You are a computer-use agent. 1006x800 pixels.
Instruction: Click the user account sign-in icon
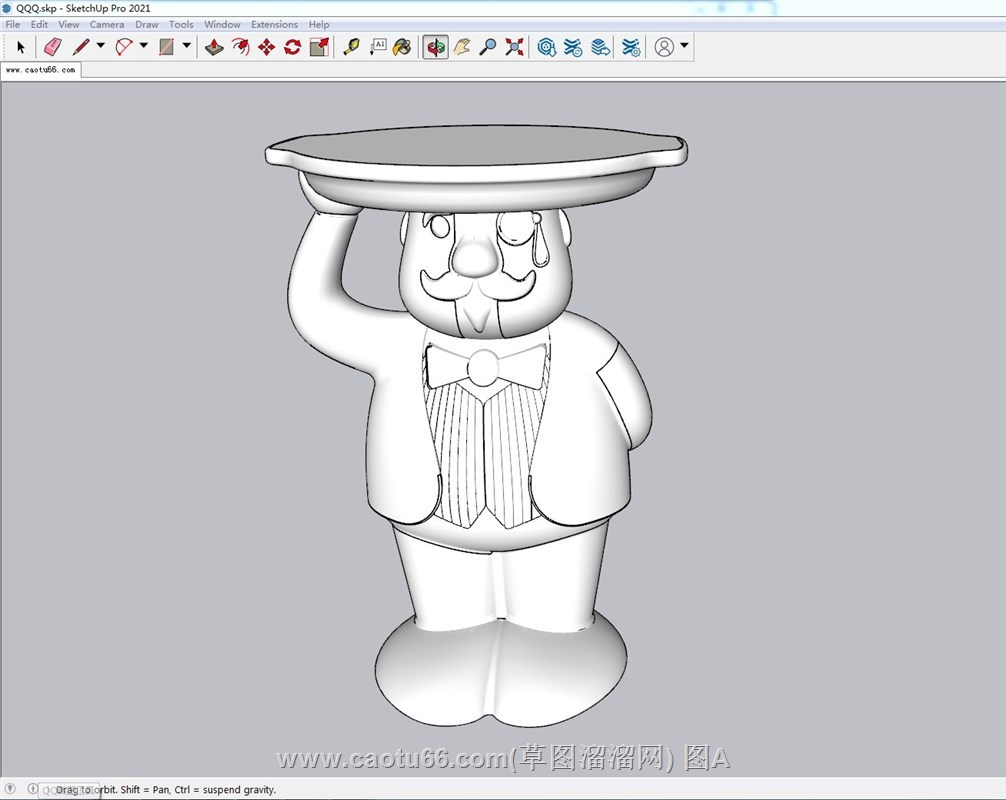coord(664,47)
